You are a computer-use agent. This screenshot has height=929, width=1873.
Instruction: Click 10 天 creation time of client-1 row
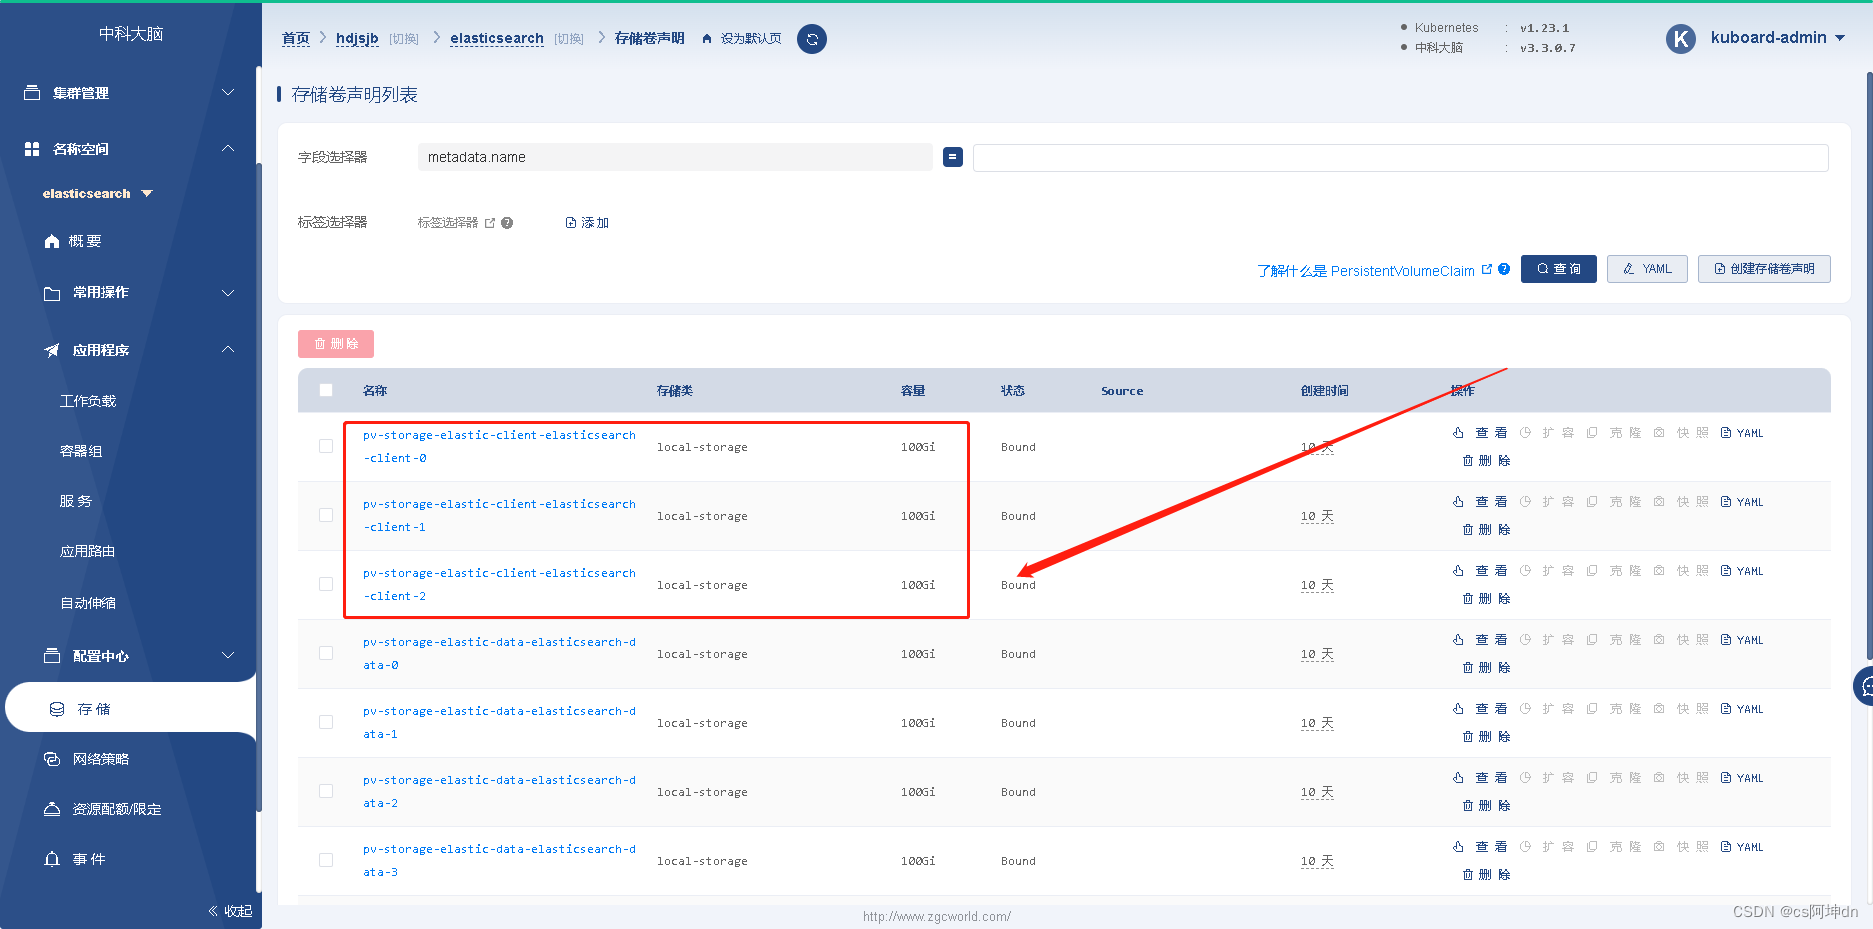pos(1317,516)
